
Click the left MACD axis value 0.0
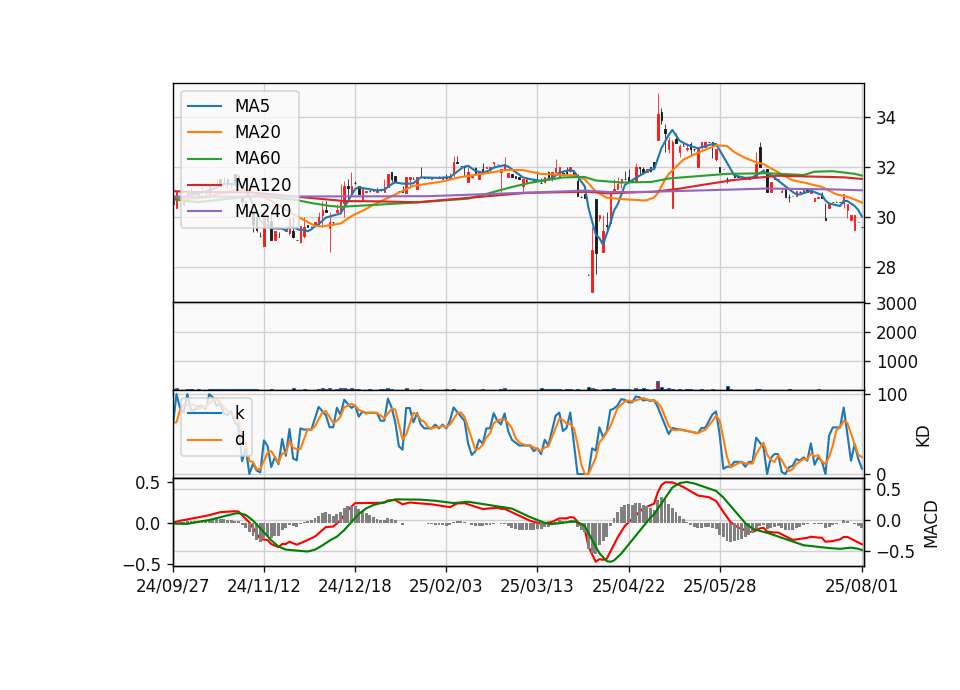[147, 524]
